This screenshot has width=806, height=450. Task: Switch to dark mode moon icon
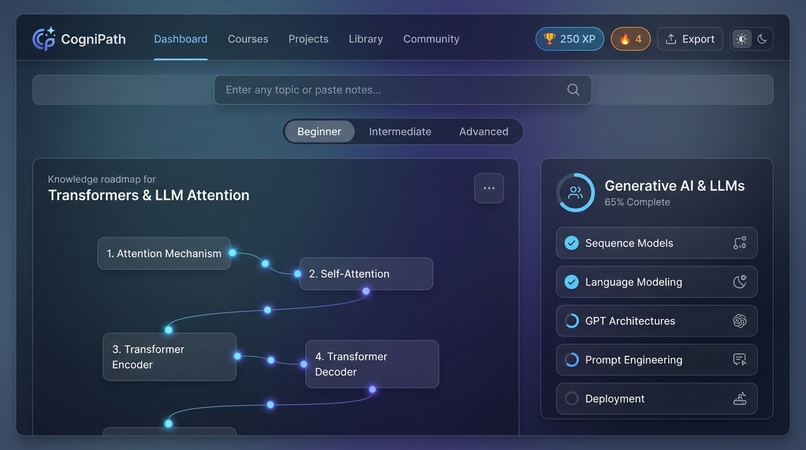762,39
